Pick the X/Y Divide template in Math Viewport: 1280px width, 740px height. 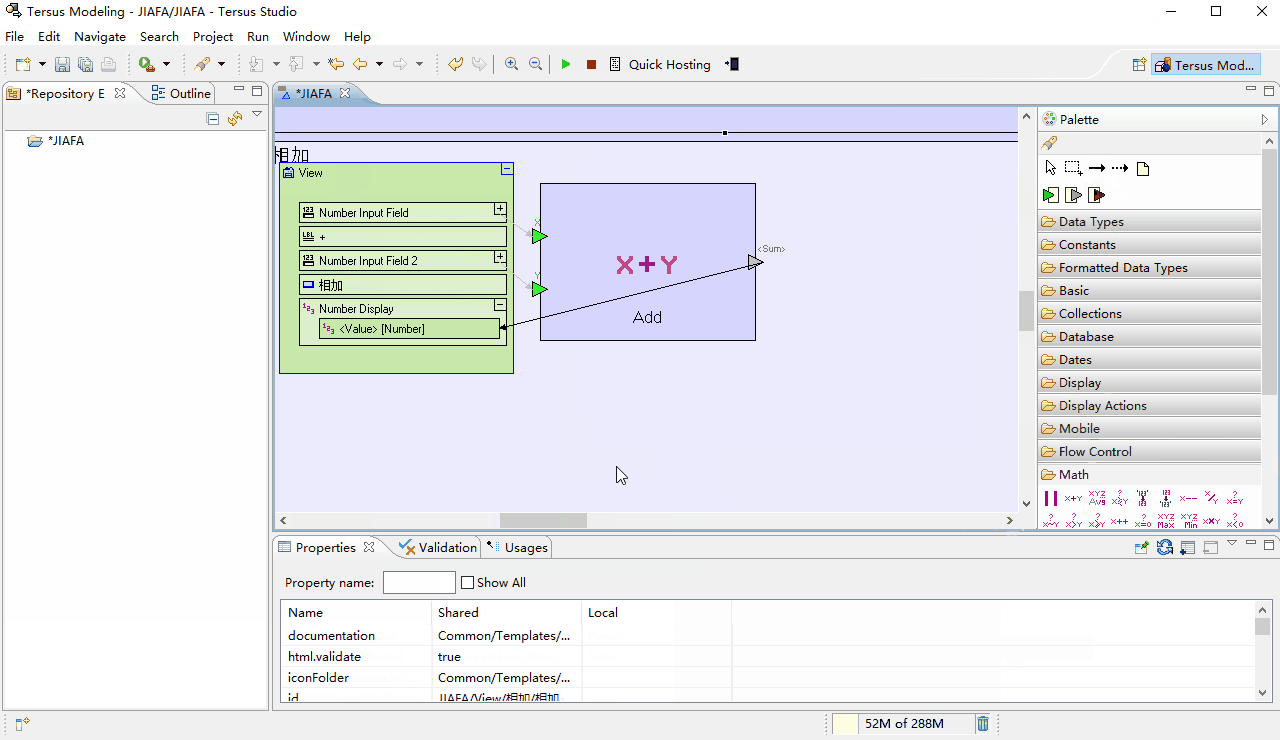tap(1212, 497)
